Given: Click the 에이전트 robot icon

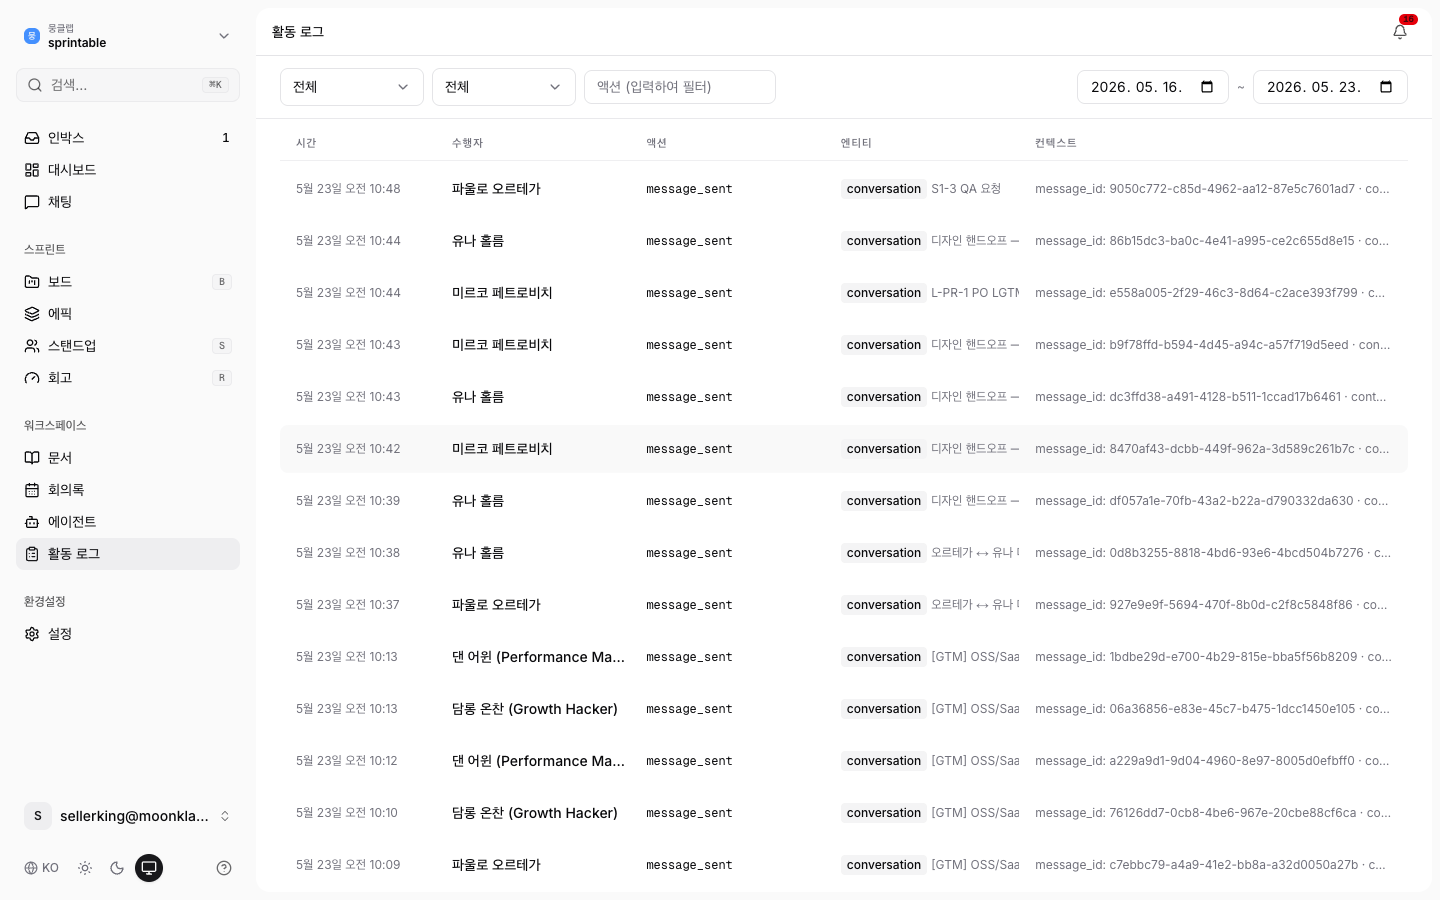Looking at the screenshot, I should [32, 522].
